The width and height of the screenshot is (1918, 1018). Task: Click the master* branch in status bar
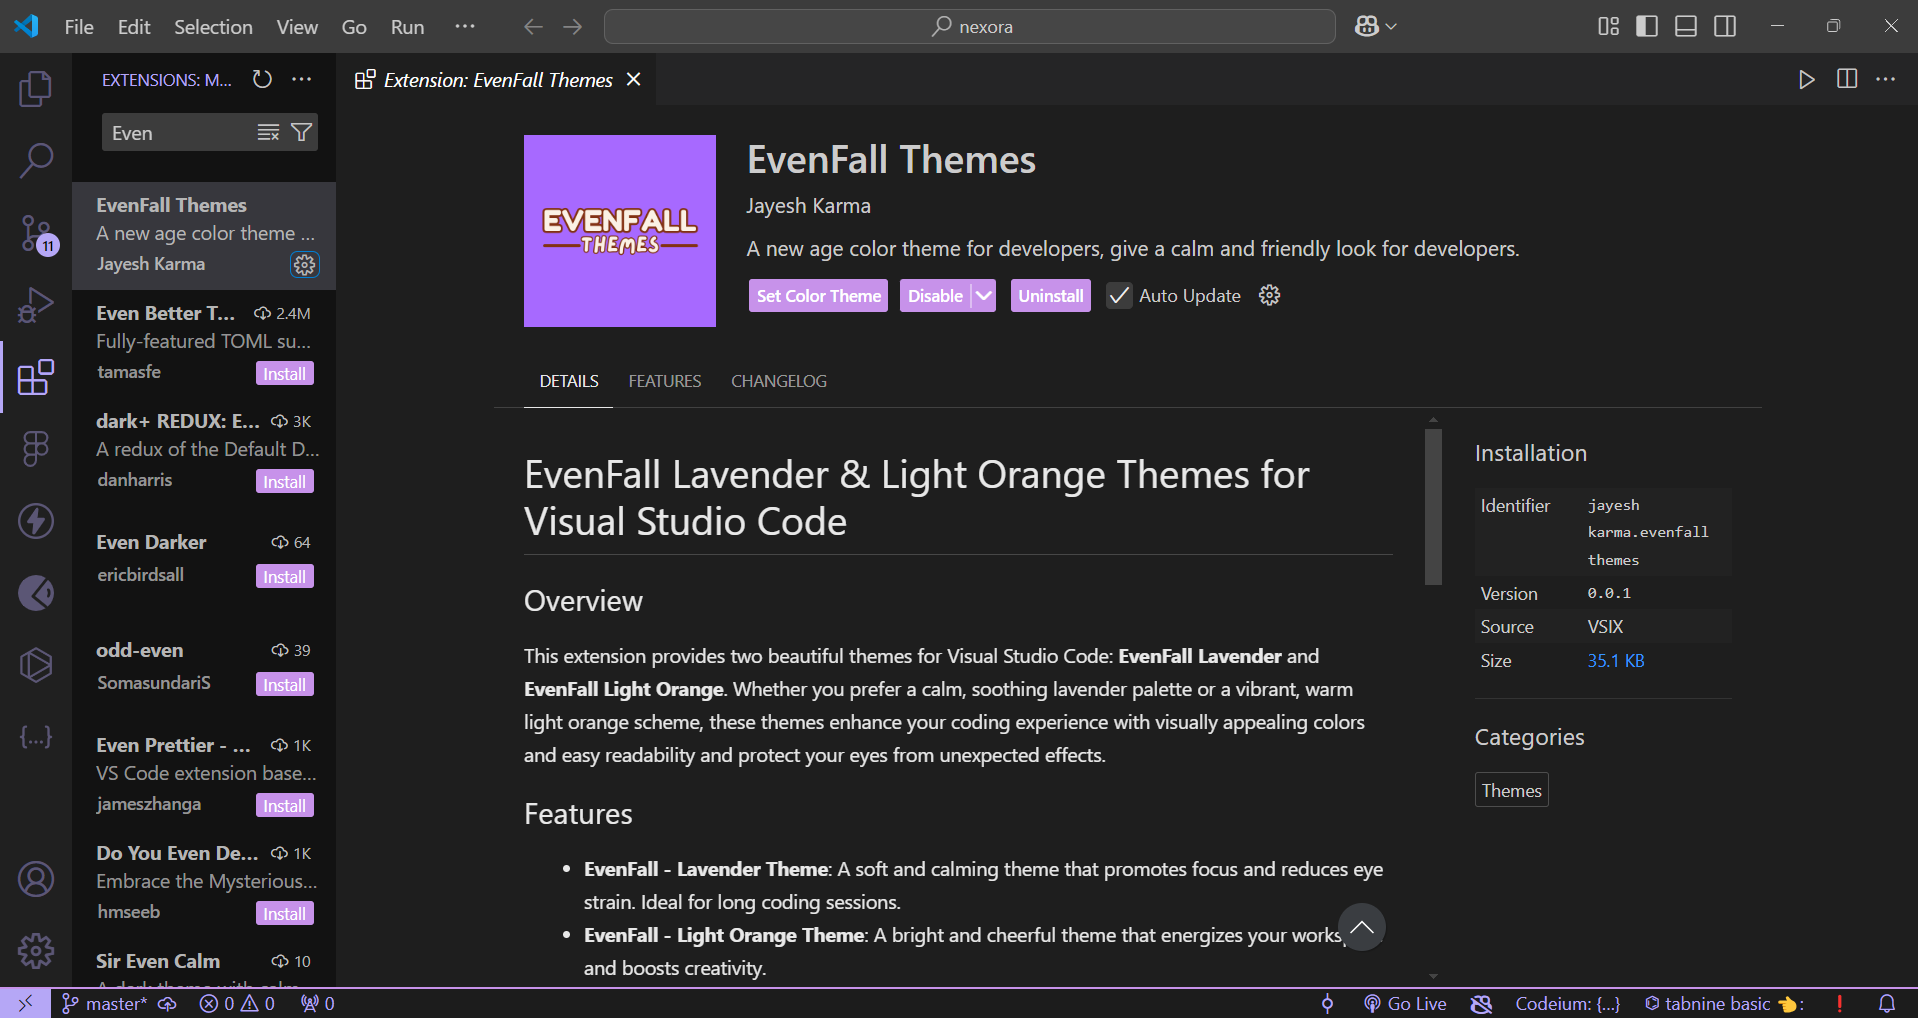coord(105,1003)
